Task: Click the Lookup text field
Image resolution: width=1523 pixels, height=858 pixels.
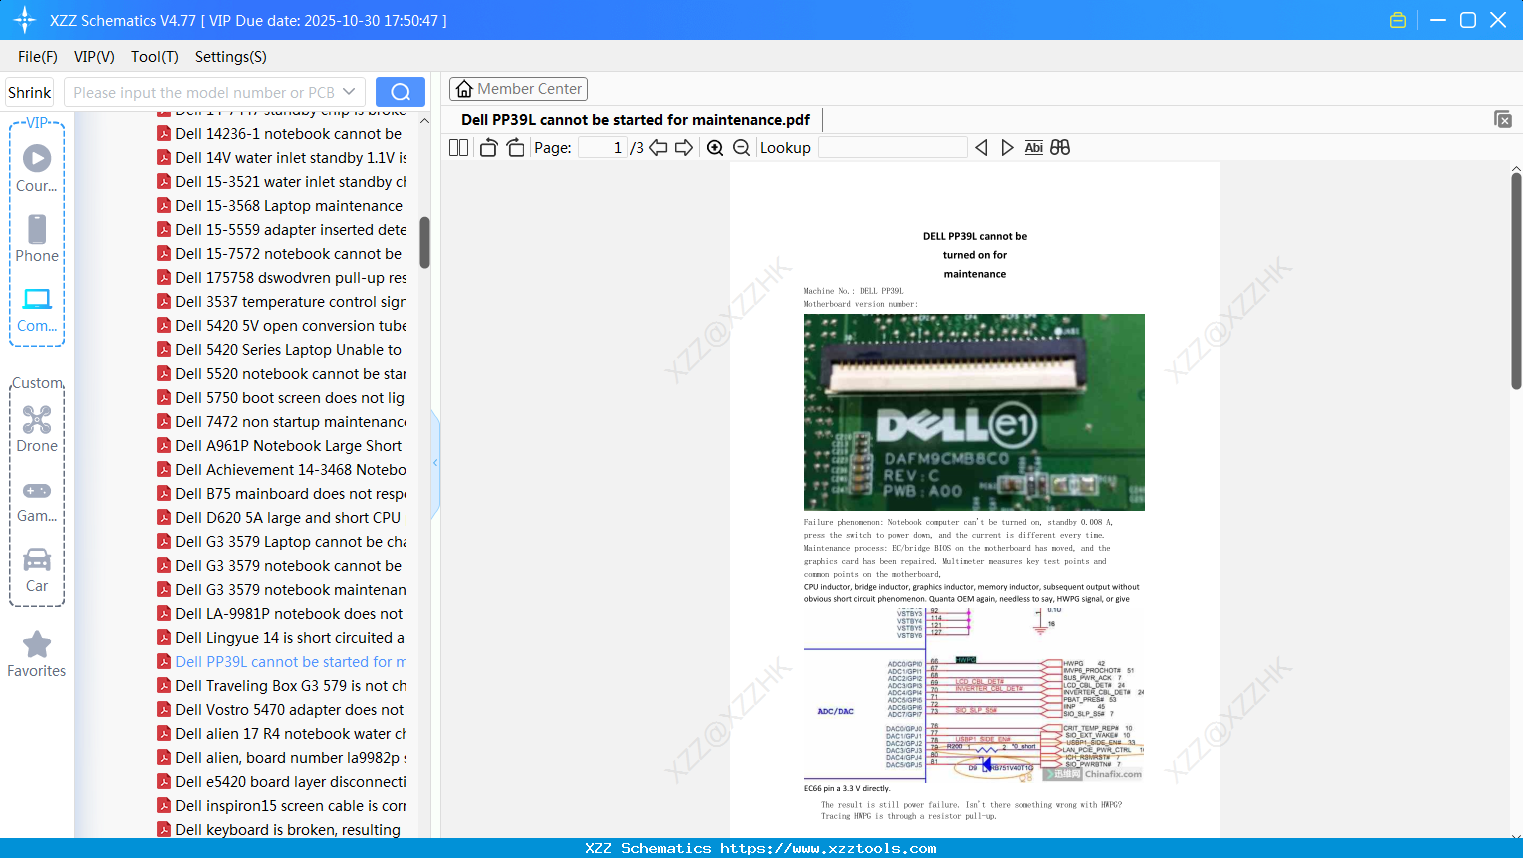Action: coord(892,148)
